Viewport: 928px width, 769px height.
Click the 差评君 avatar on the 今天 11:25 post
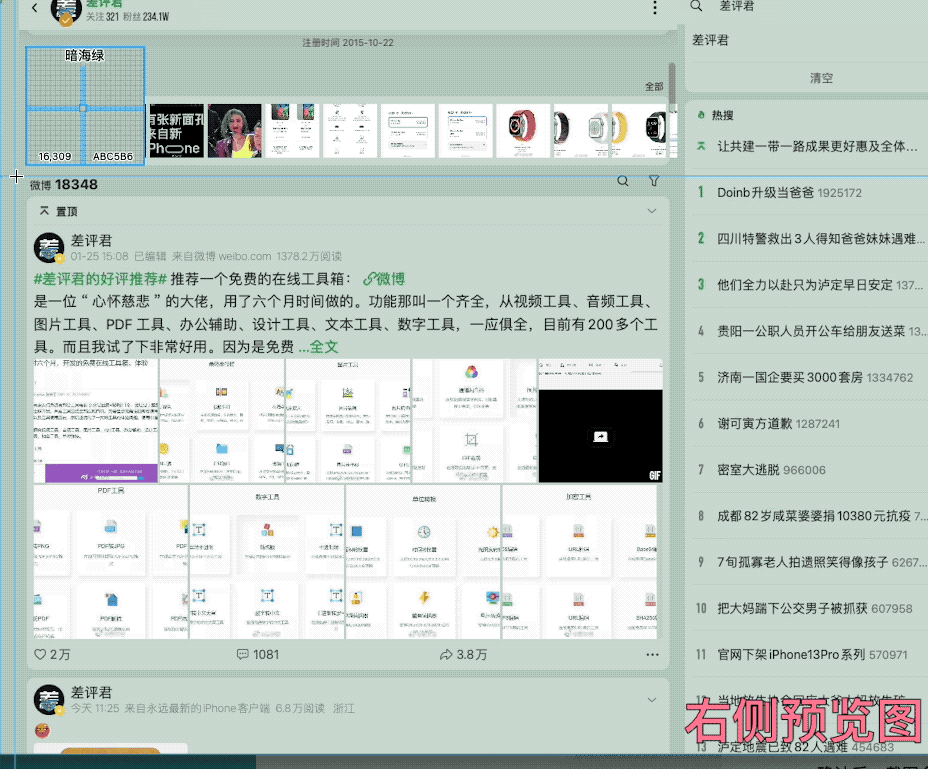point(49,700)
